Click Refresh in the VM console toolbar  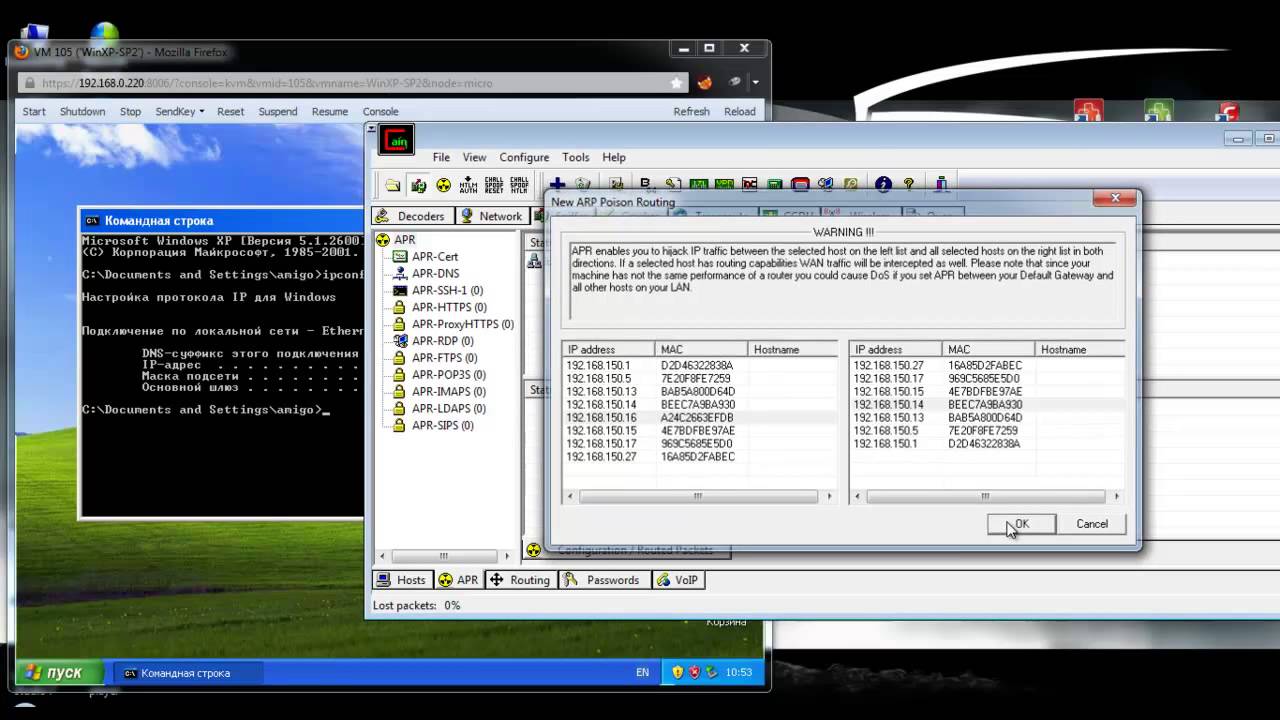[x=691, y=112]
